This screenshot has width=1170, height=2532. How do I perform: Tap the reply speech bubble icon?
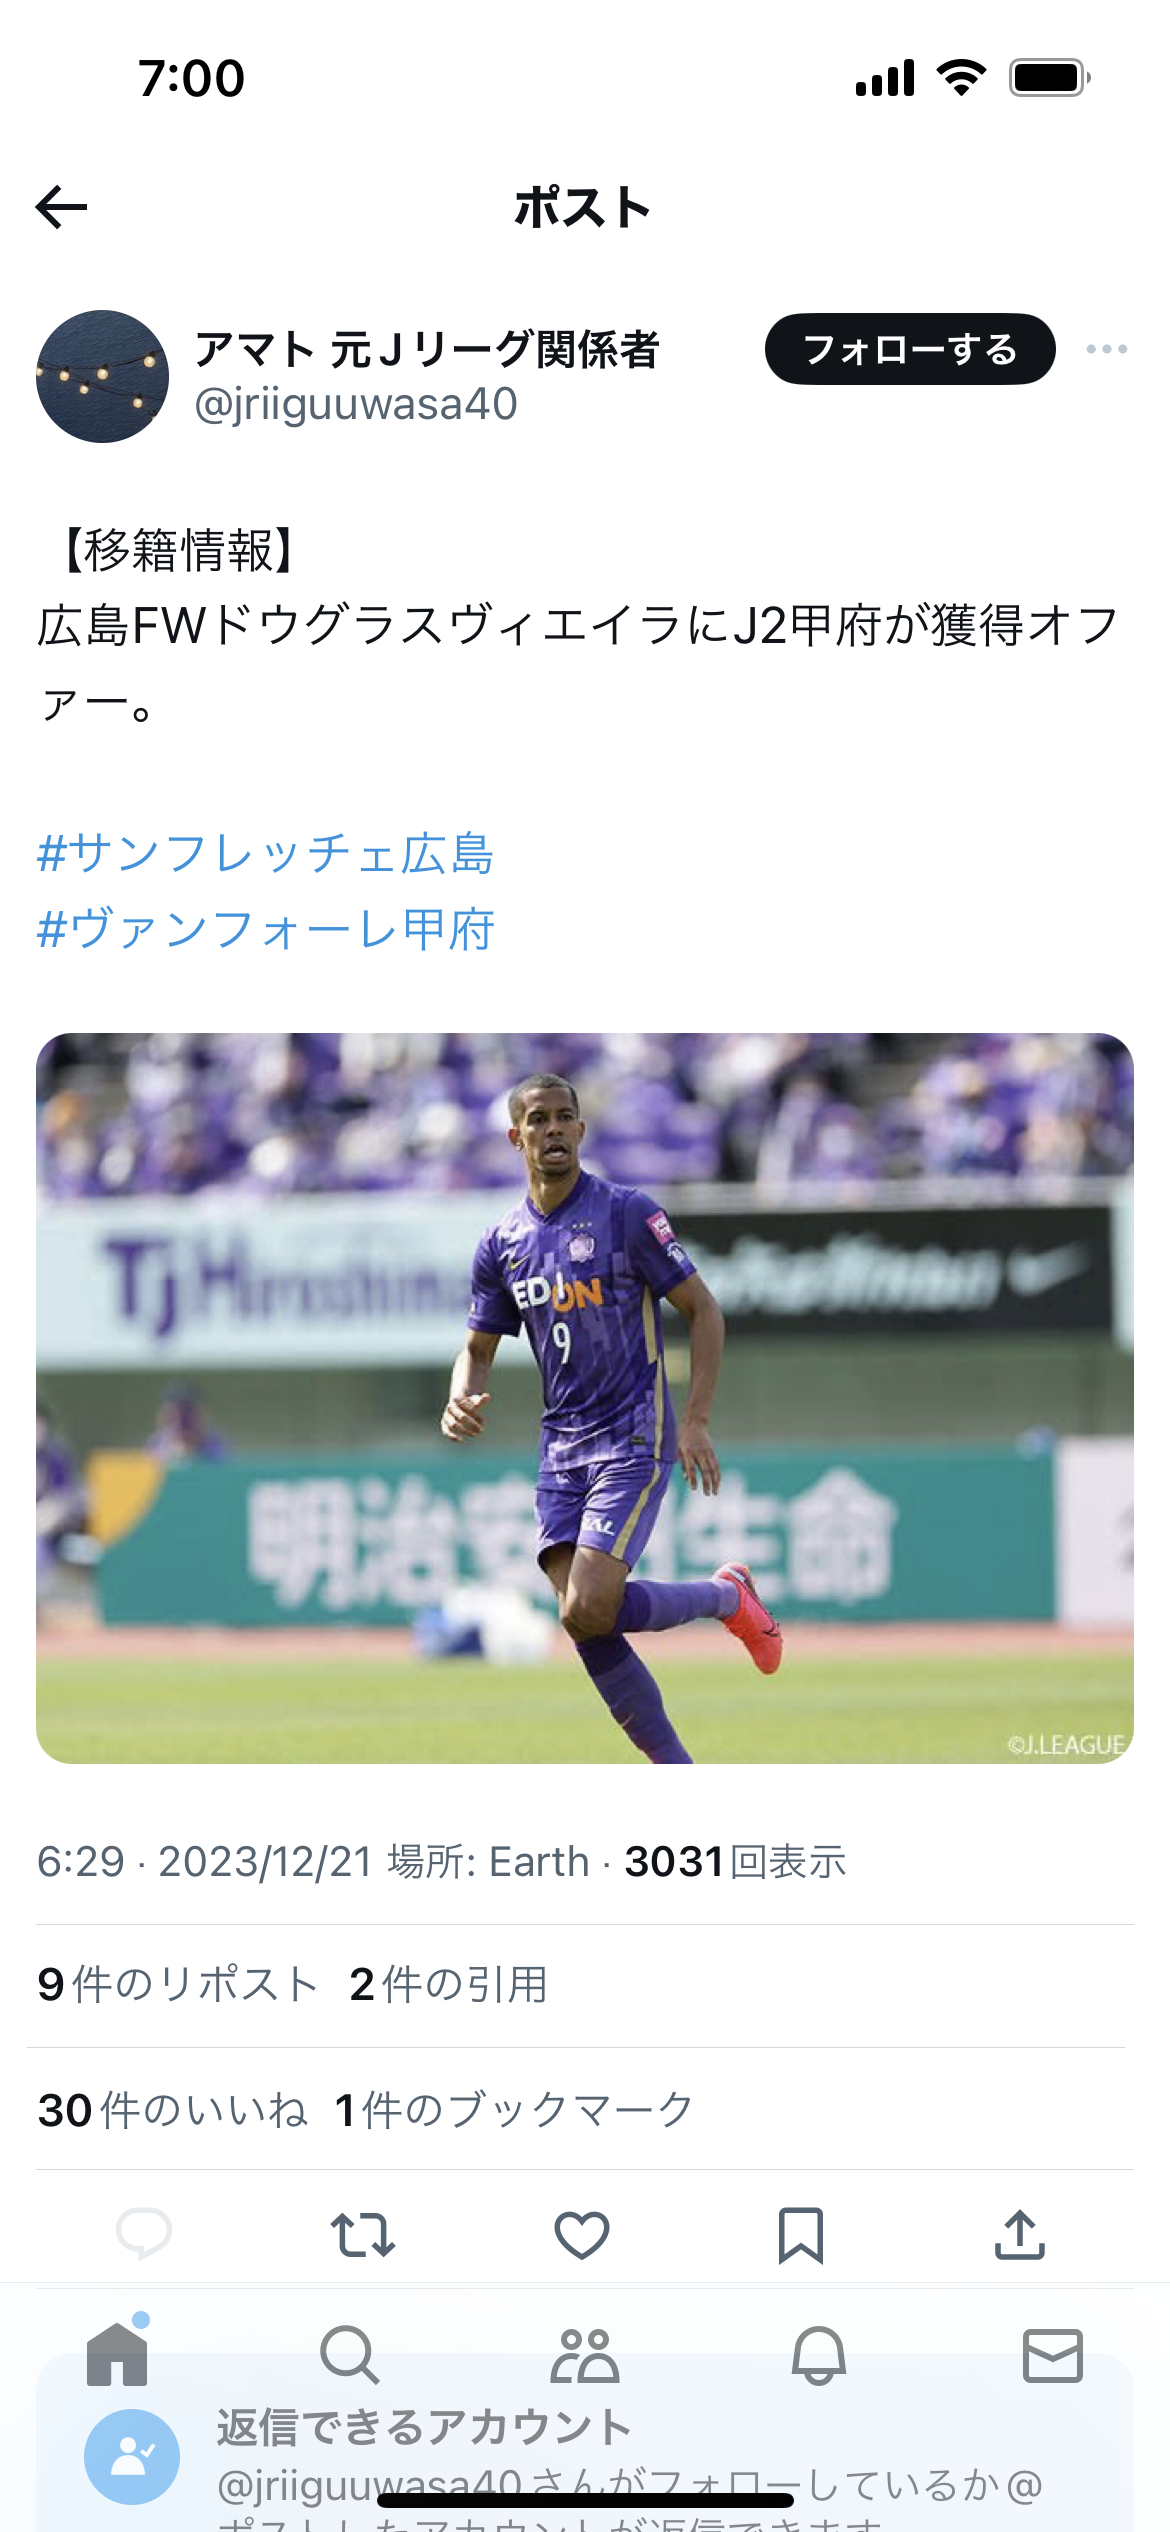pyautogui.click(x=144, y=2235)
